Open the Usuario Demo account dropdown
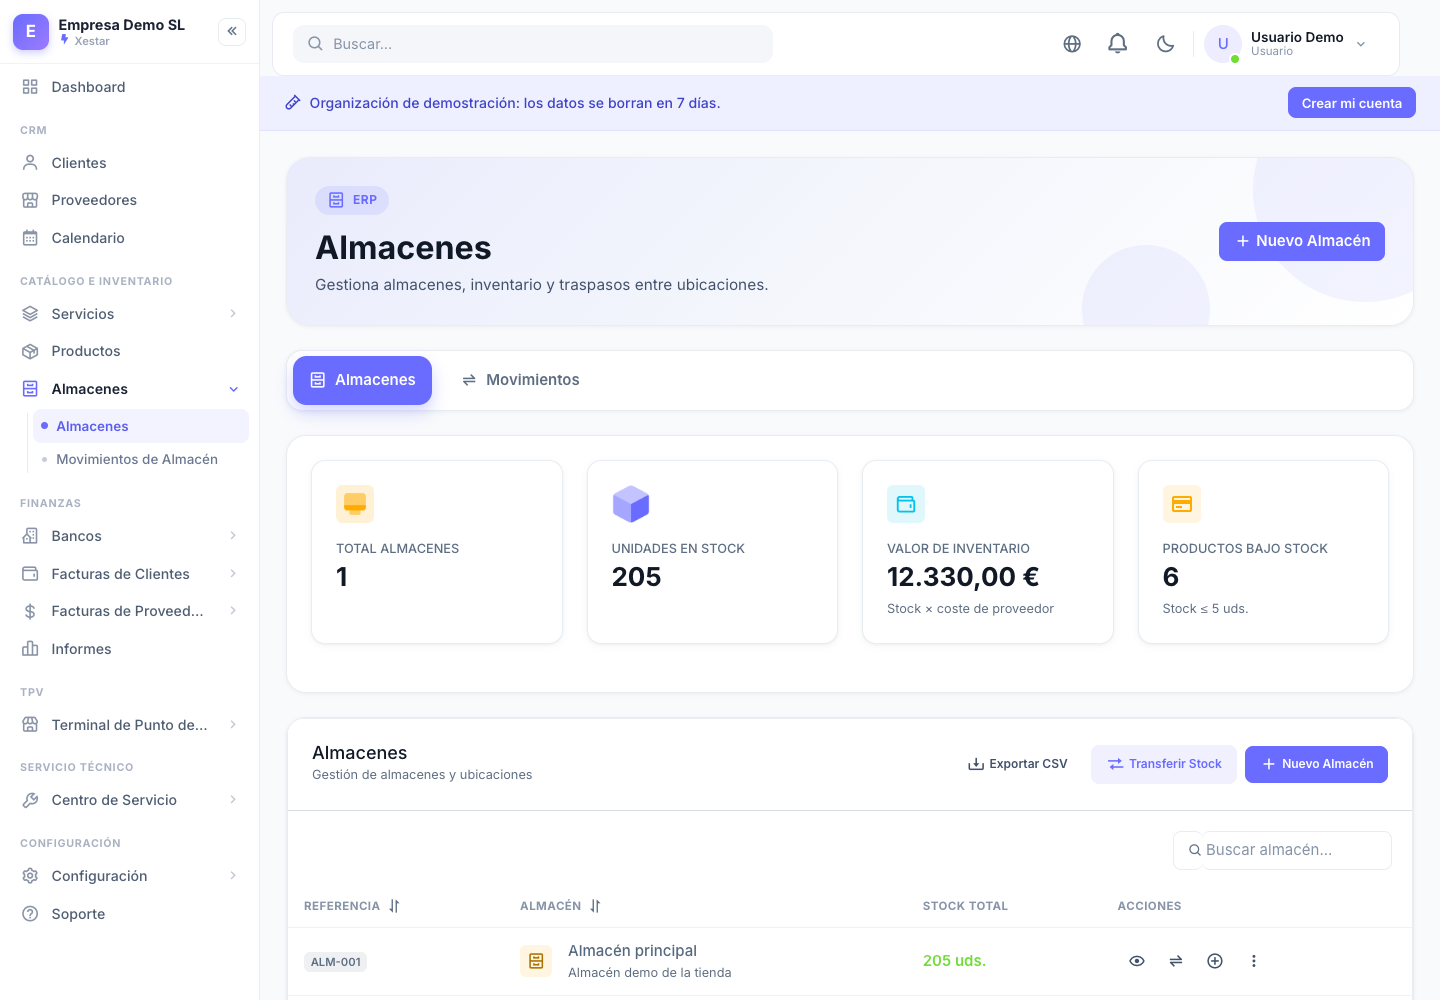Screen dimensions: 1440x1000 point(1287,44)
